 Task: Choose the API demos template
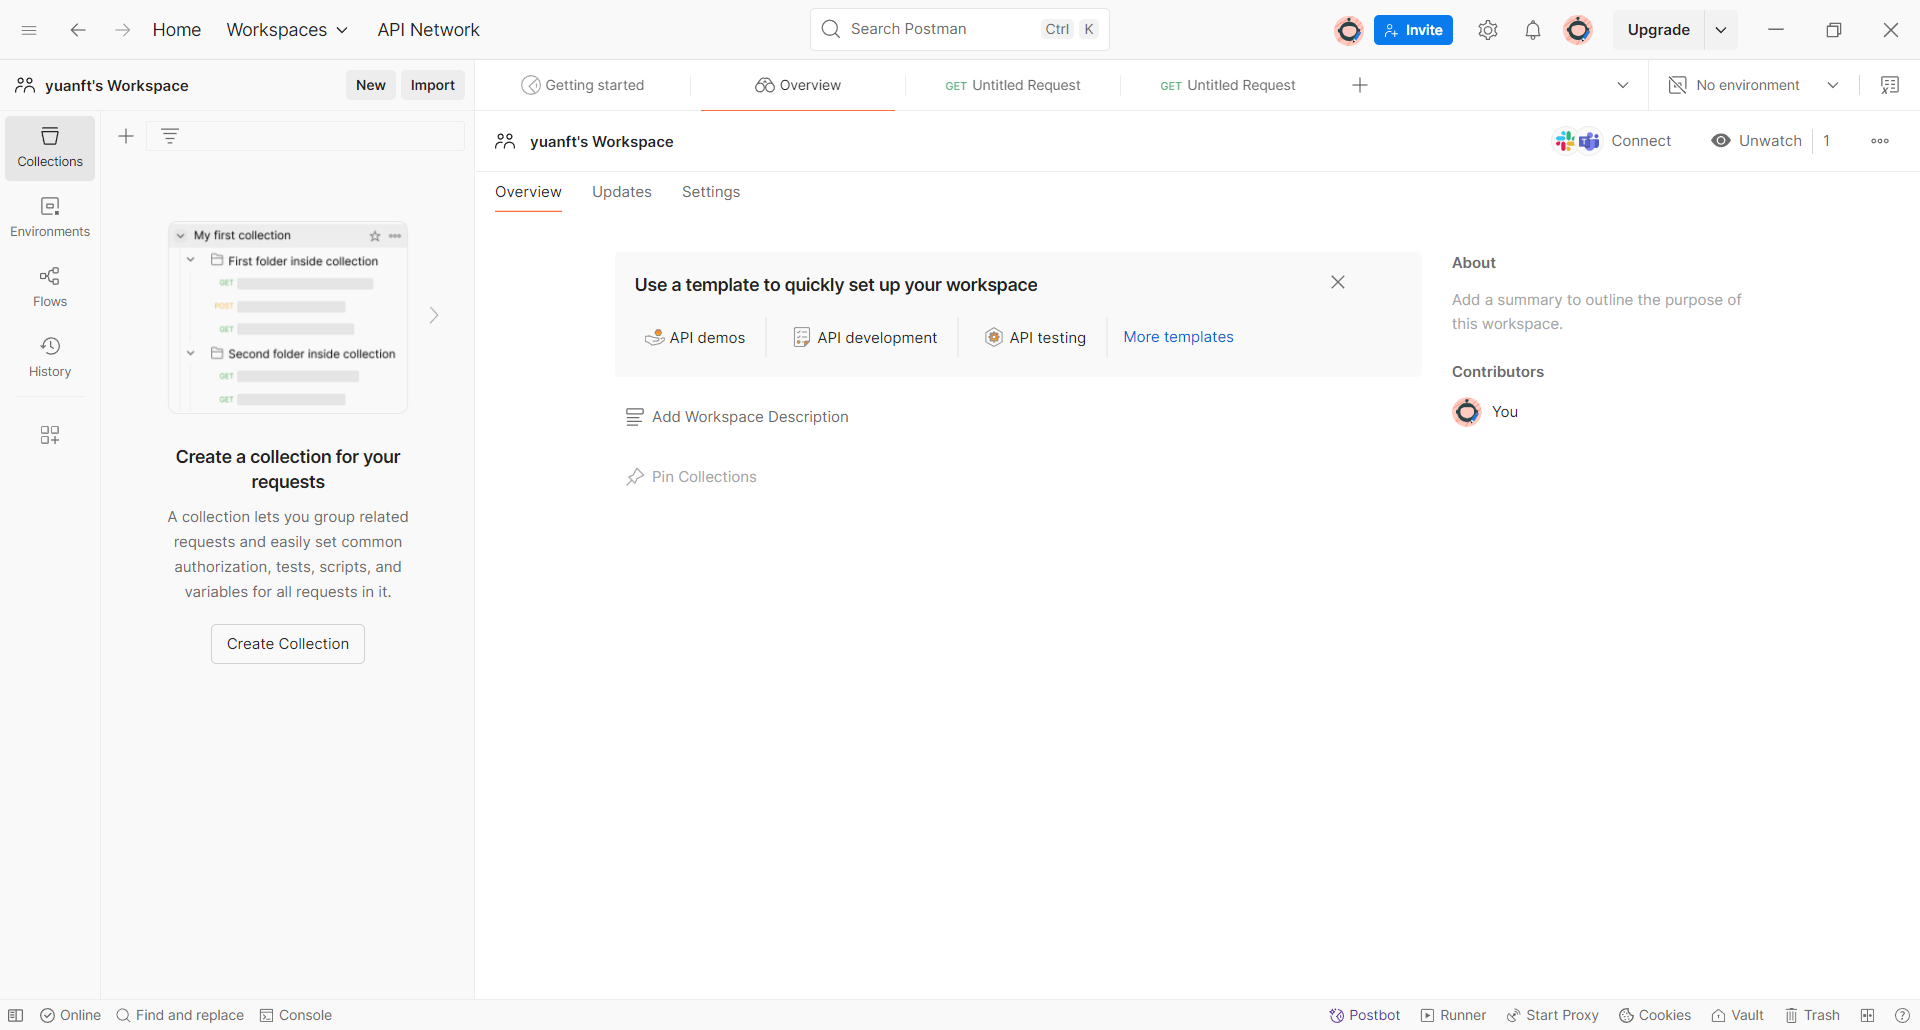[695, 338]
